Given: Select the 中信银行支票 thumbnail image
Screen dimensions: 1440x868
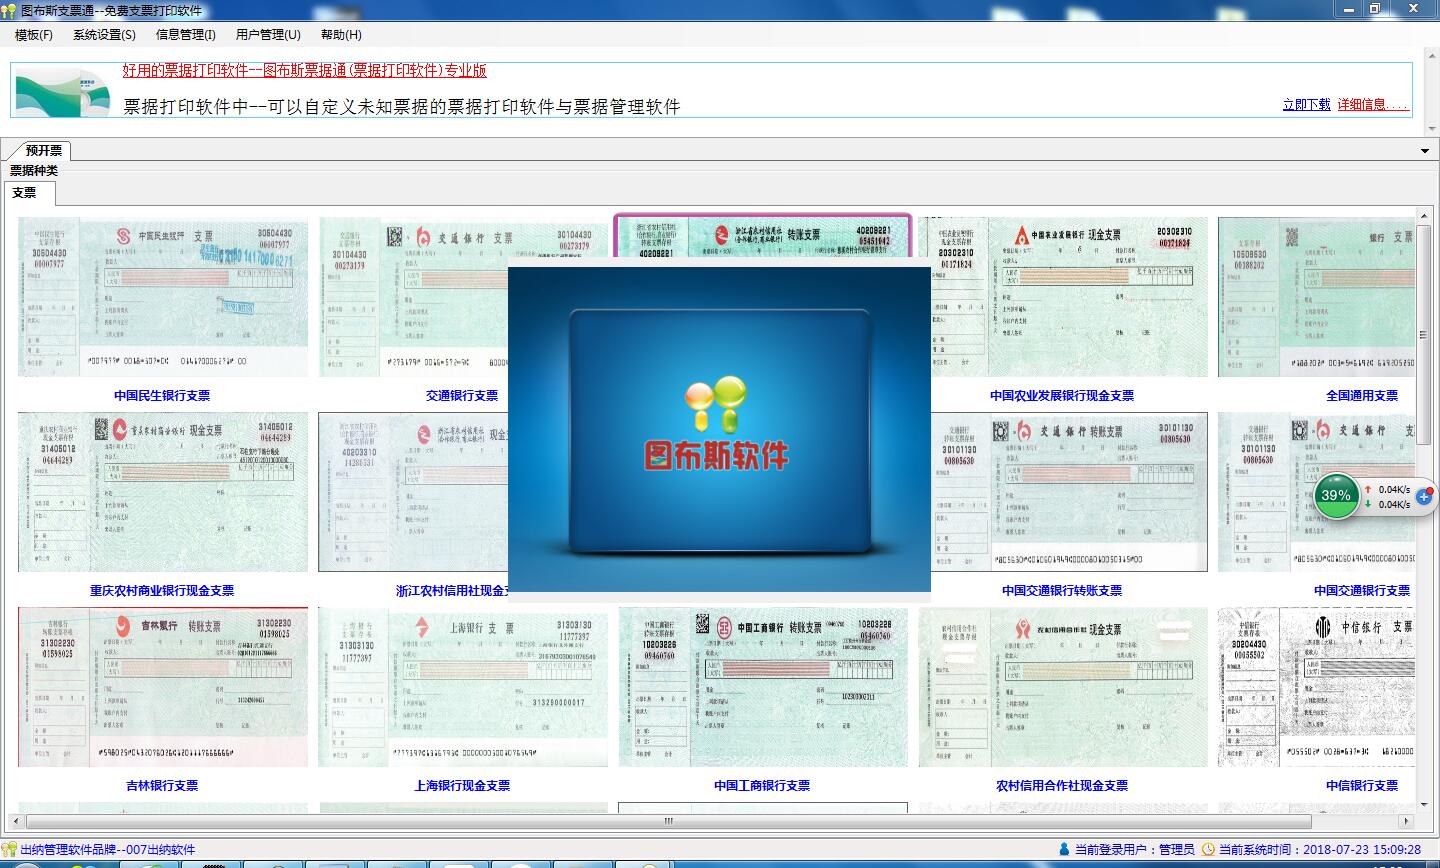Looking at the screenshot, I should (1316, 687).
